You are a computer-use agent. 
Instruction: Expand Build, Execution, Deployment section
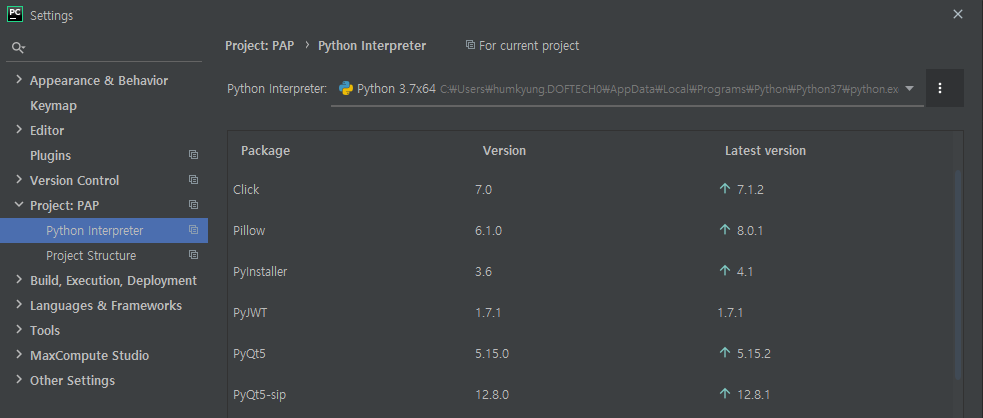(18, 280)
